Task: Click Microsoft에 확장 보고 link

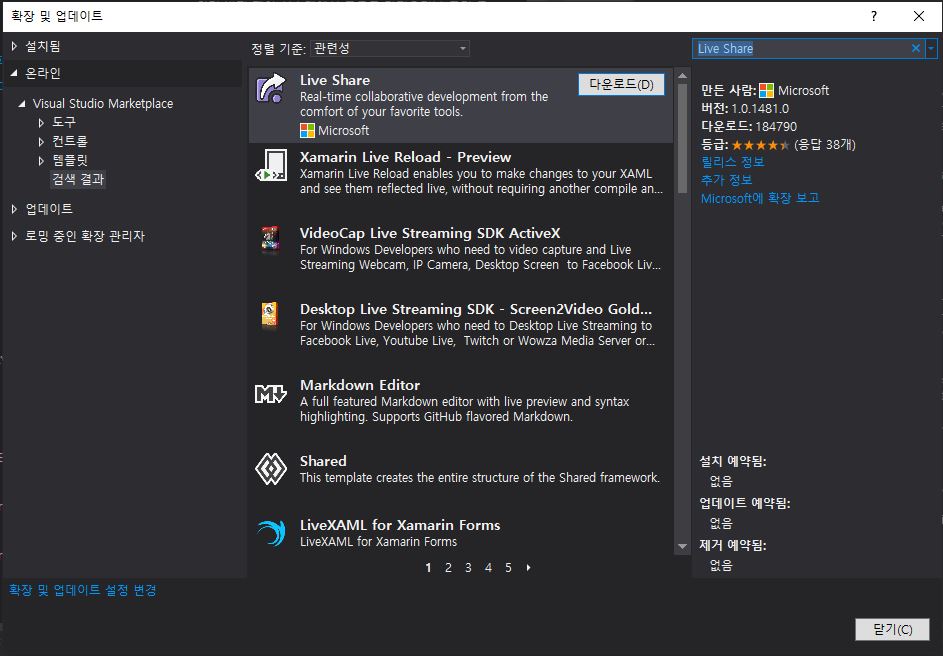Action: click(760, 198)
